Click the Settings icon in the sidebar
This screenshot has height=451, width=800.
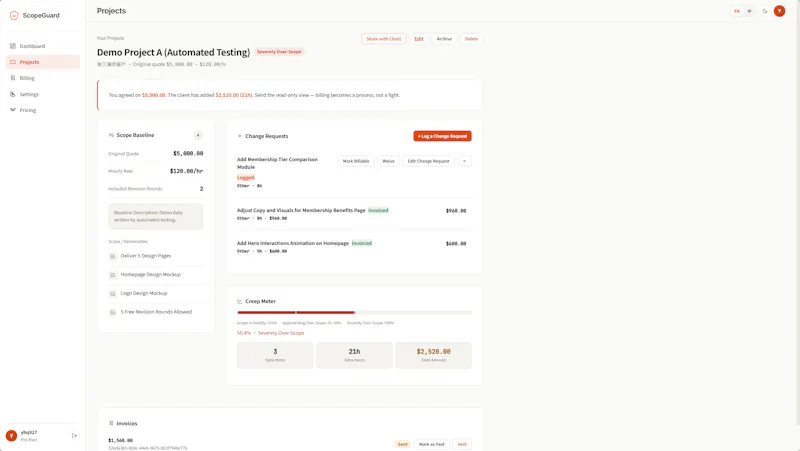click(13, 94)
